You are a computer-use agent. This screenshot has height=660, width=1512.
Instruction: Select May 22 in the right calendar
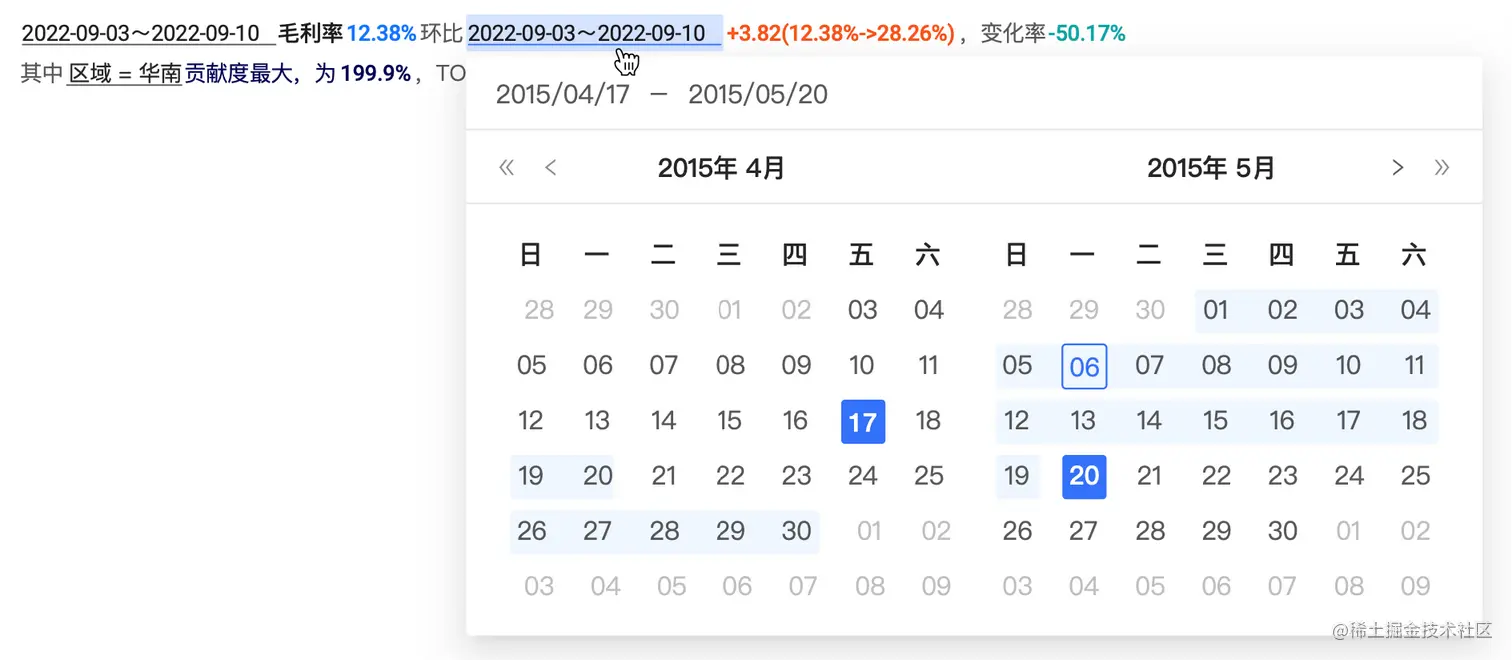click(x=1216, y=477)
